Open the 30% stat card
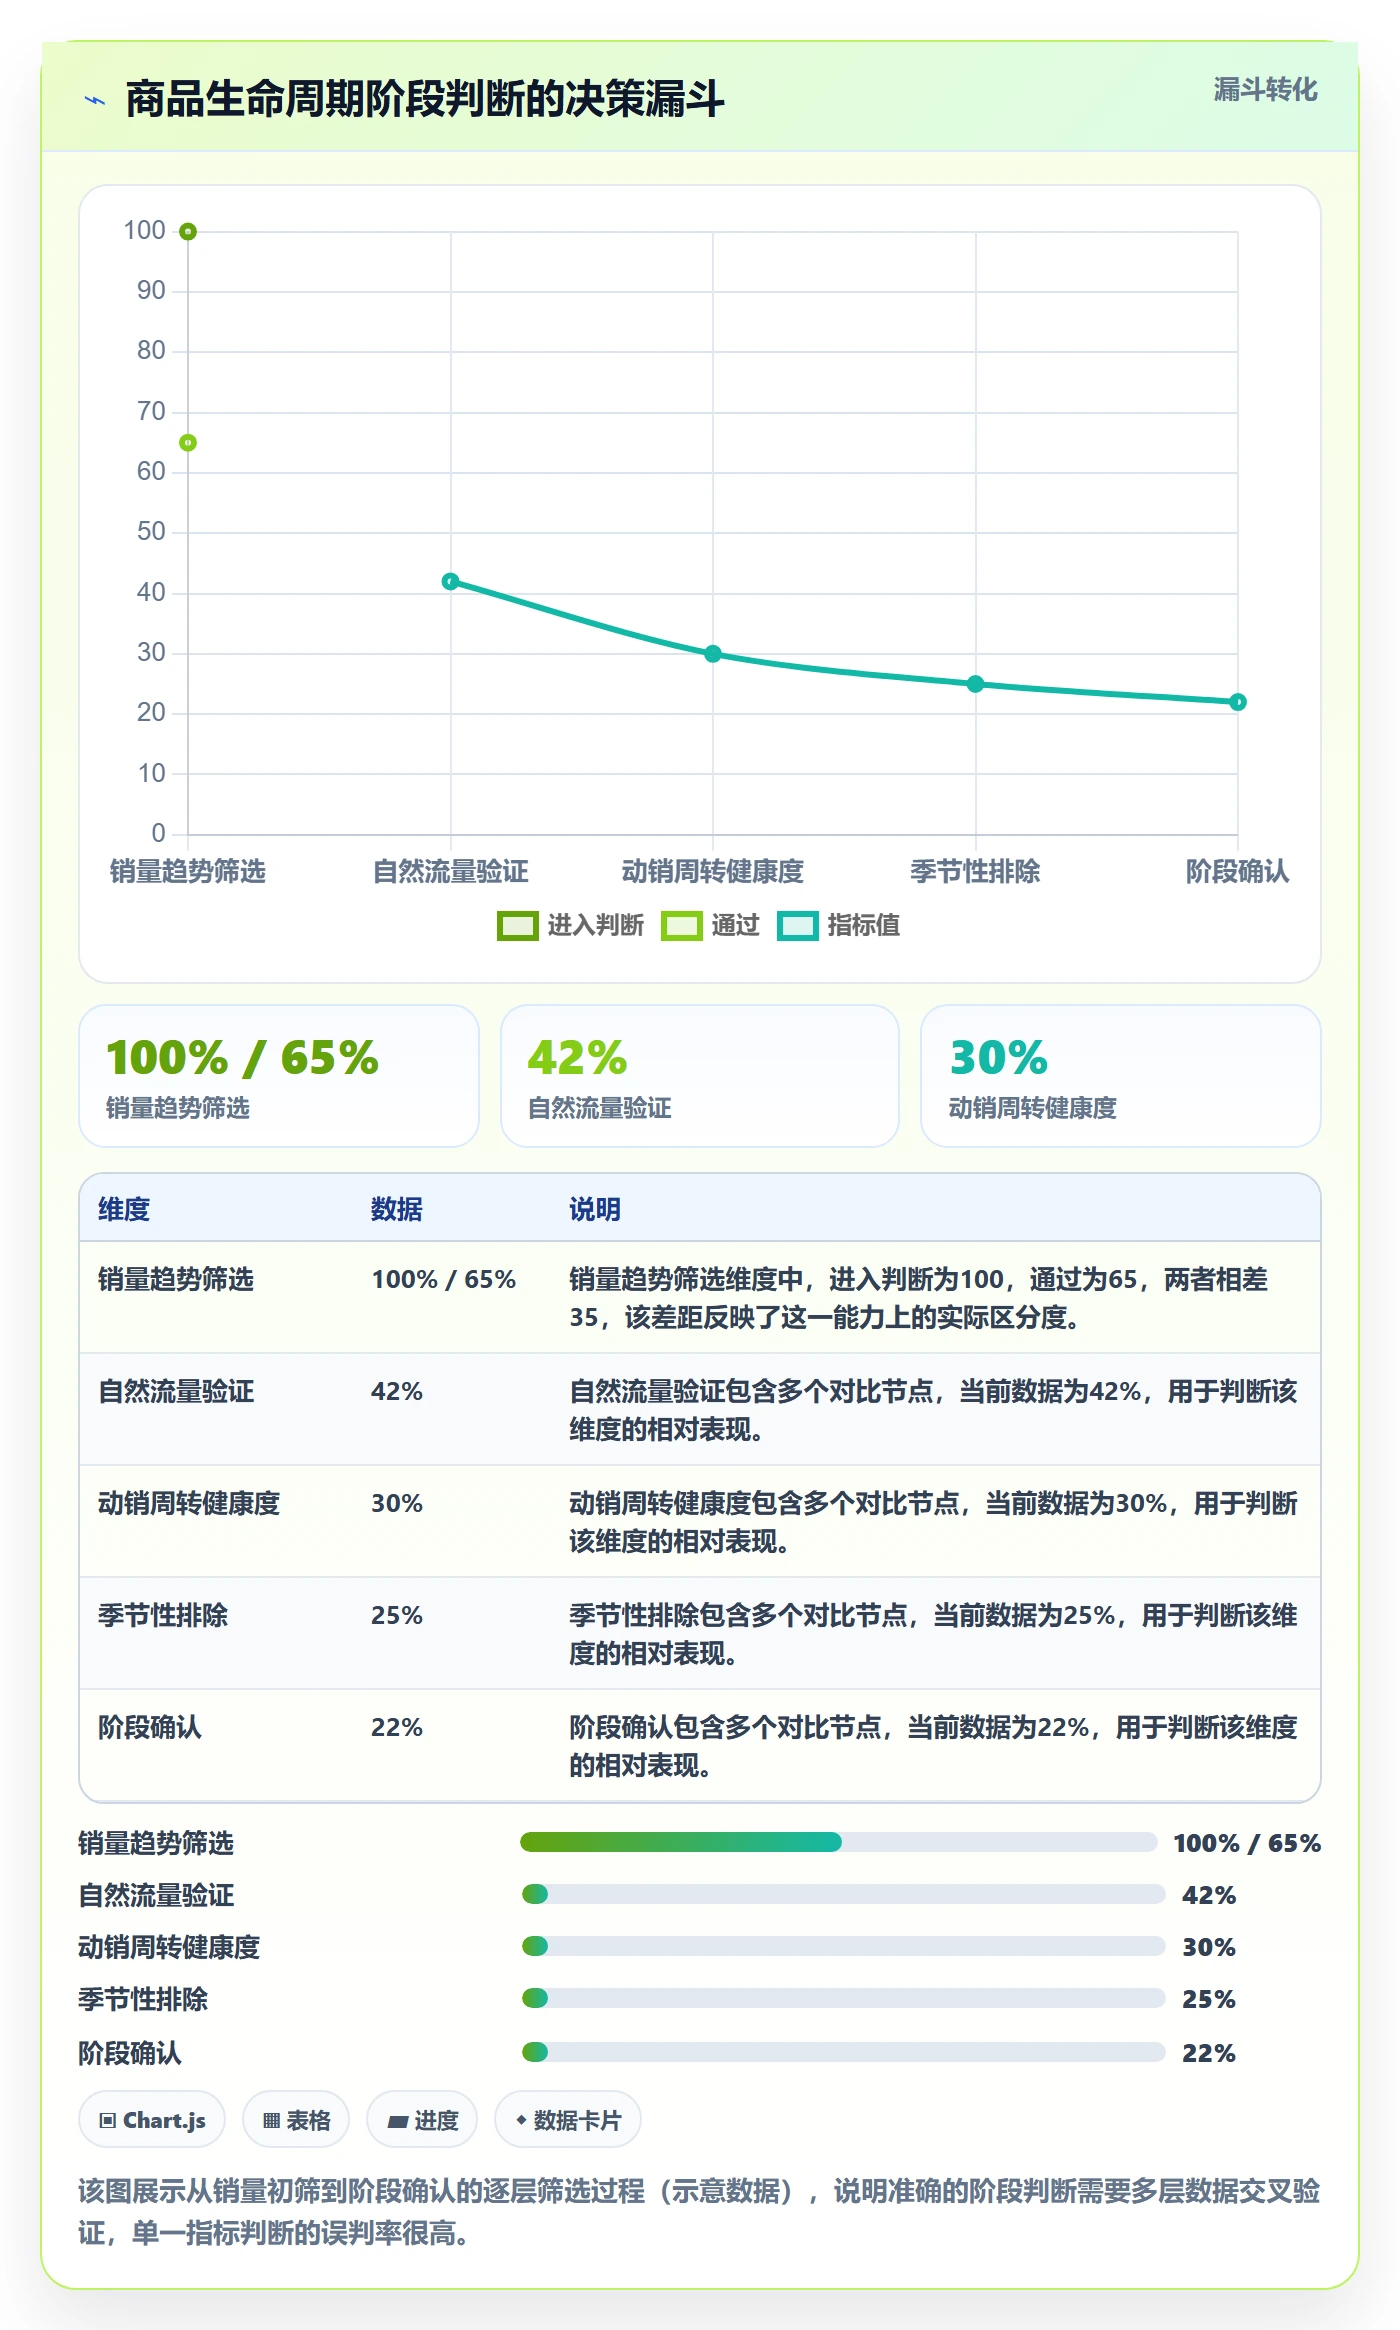 tap(1121, 1076)
